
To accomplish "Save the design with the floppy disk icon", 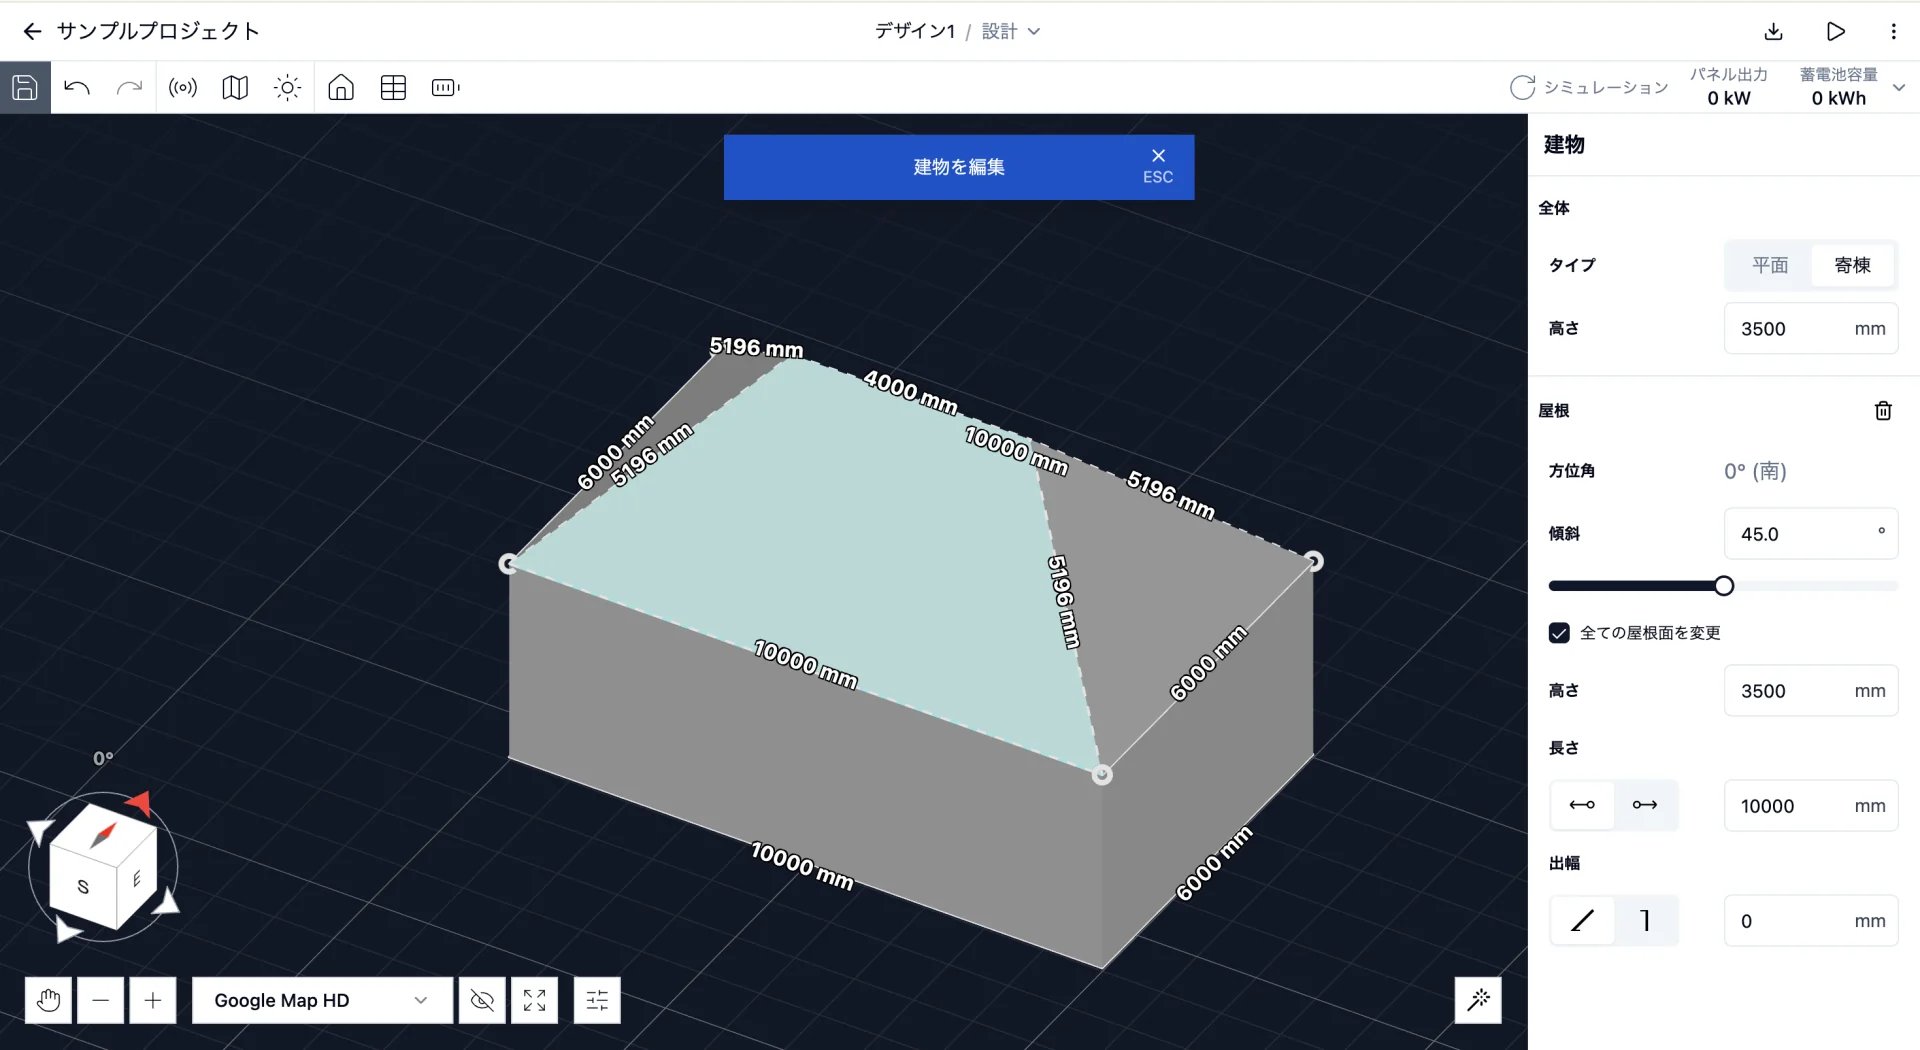I will coord(25,87).
